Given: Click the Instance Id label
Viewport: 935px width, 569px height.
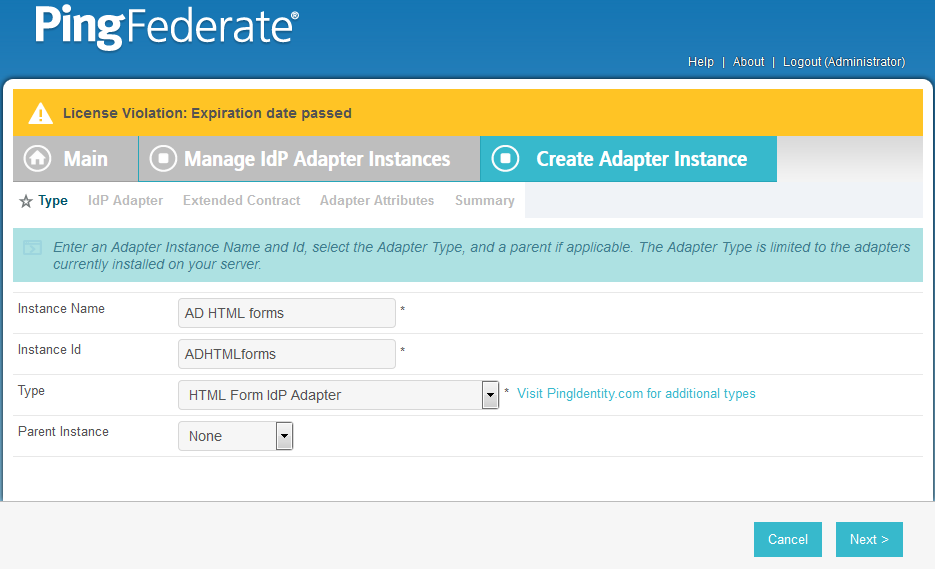Looking at the screenshot, I should (49, 350).
